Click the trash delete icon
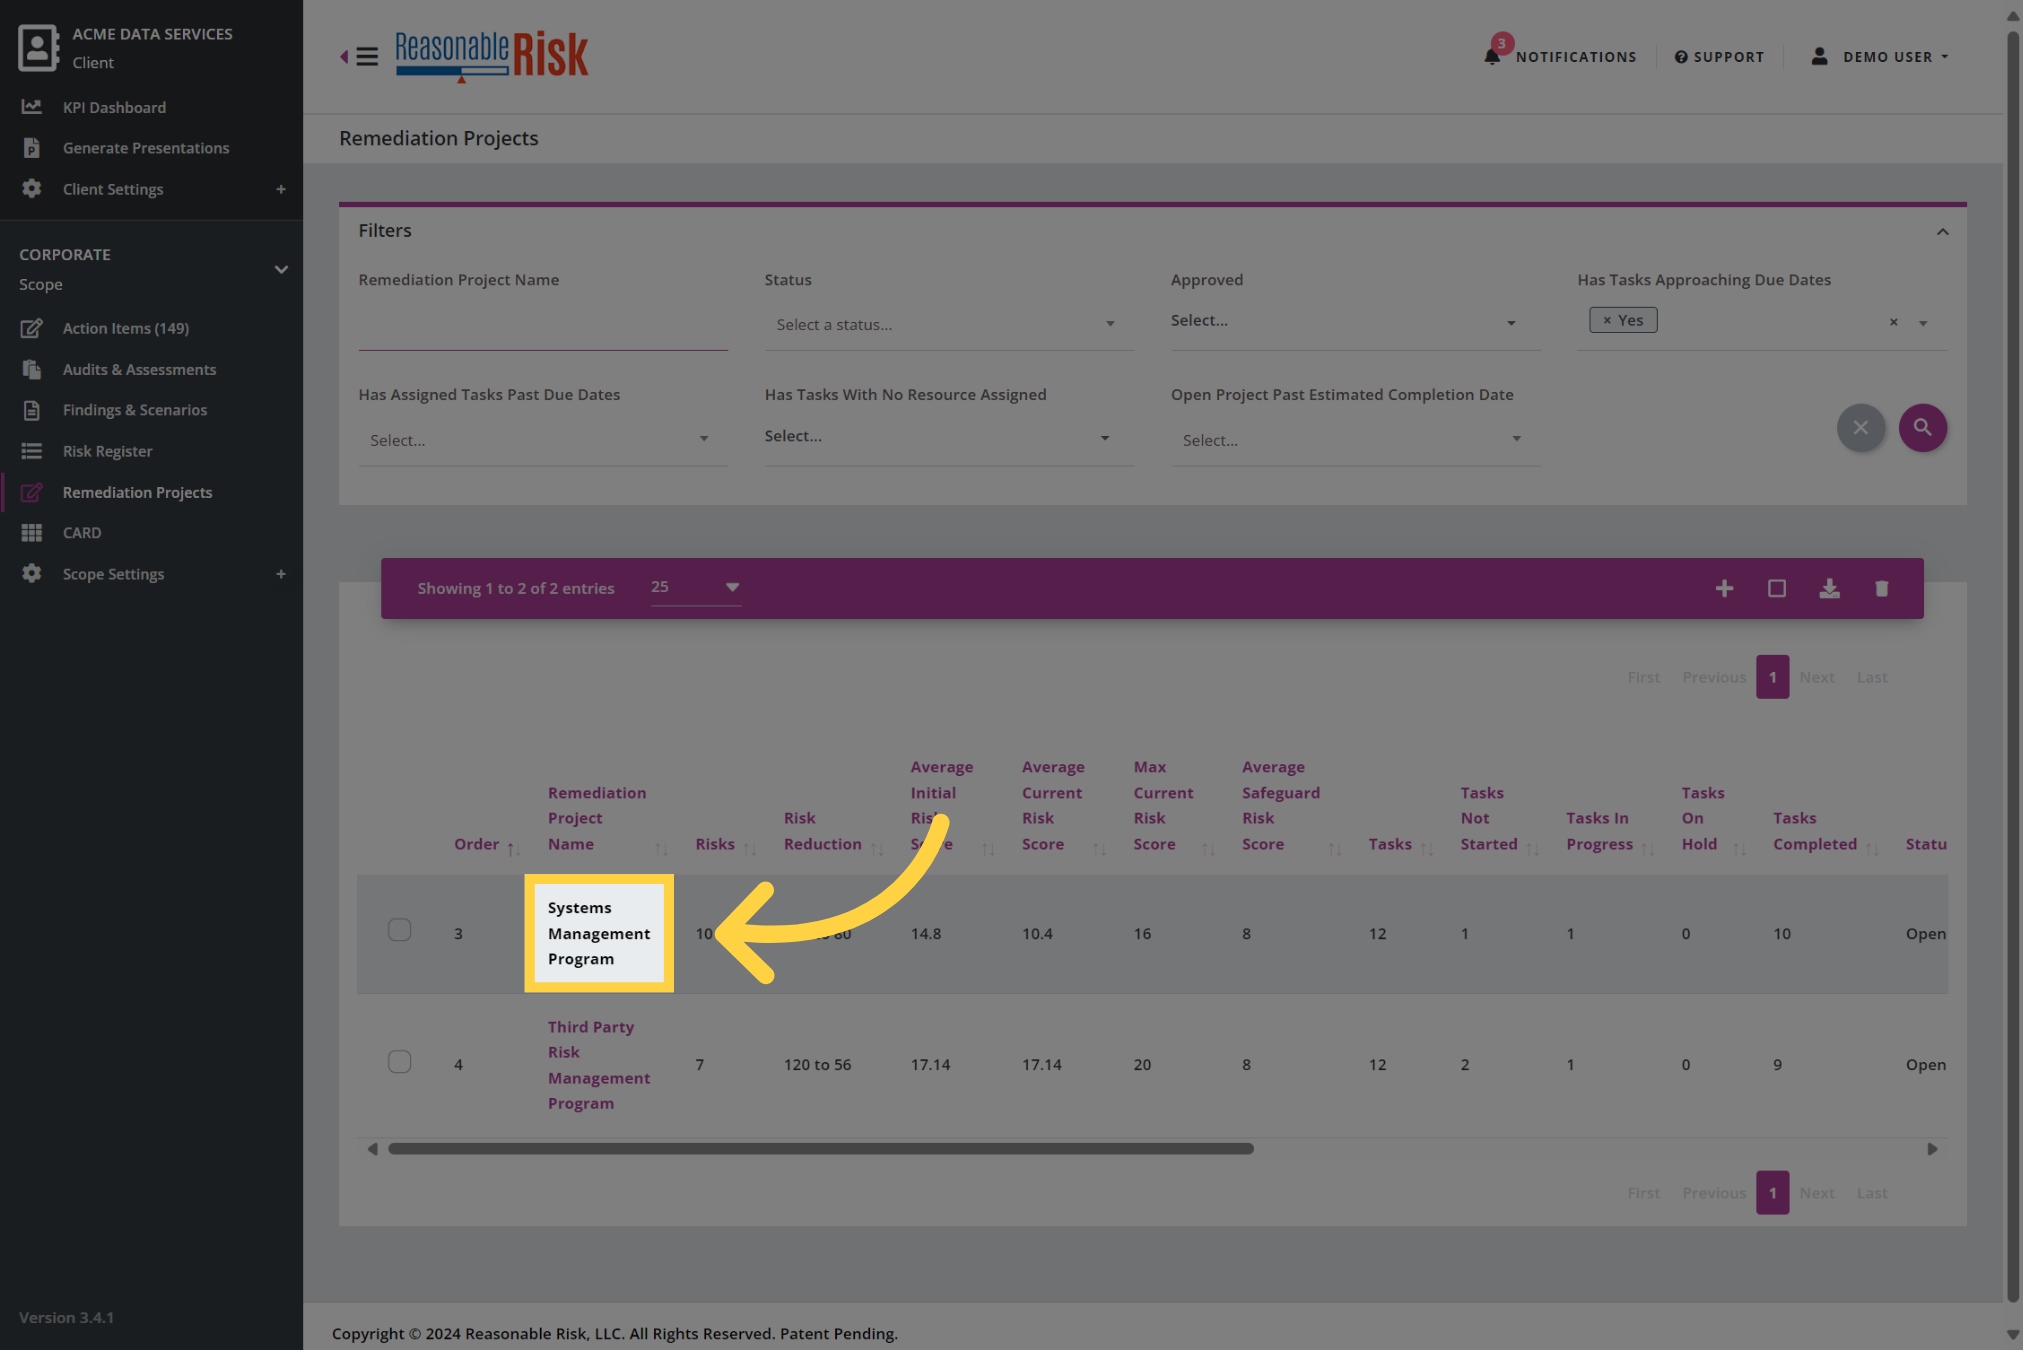2023x1350 pixels. 1881,588
